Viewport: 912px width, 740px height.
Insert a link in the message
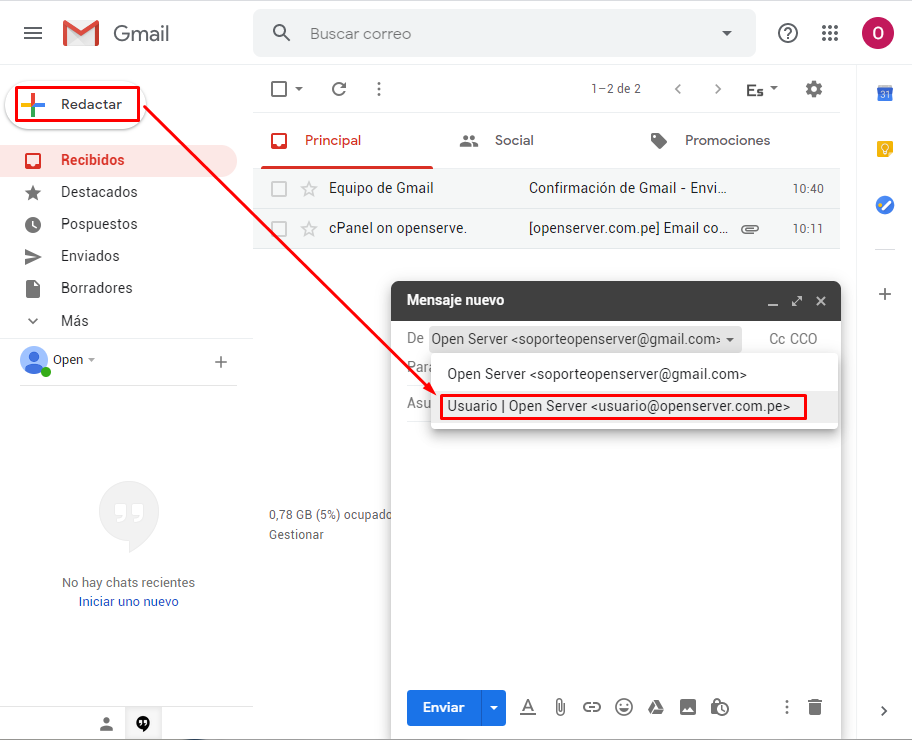tap(592, 707)
